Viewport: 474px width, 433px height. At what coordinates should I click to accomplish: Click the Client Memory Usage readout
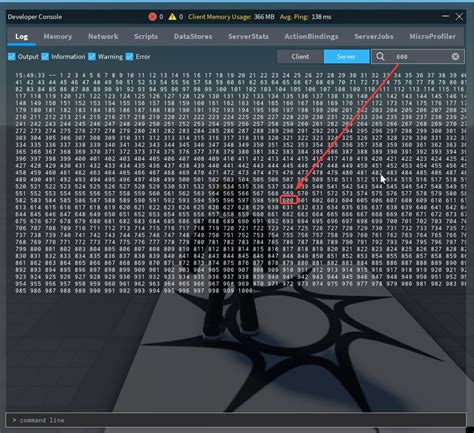[x=231, y=17]
